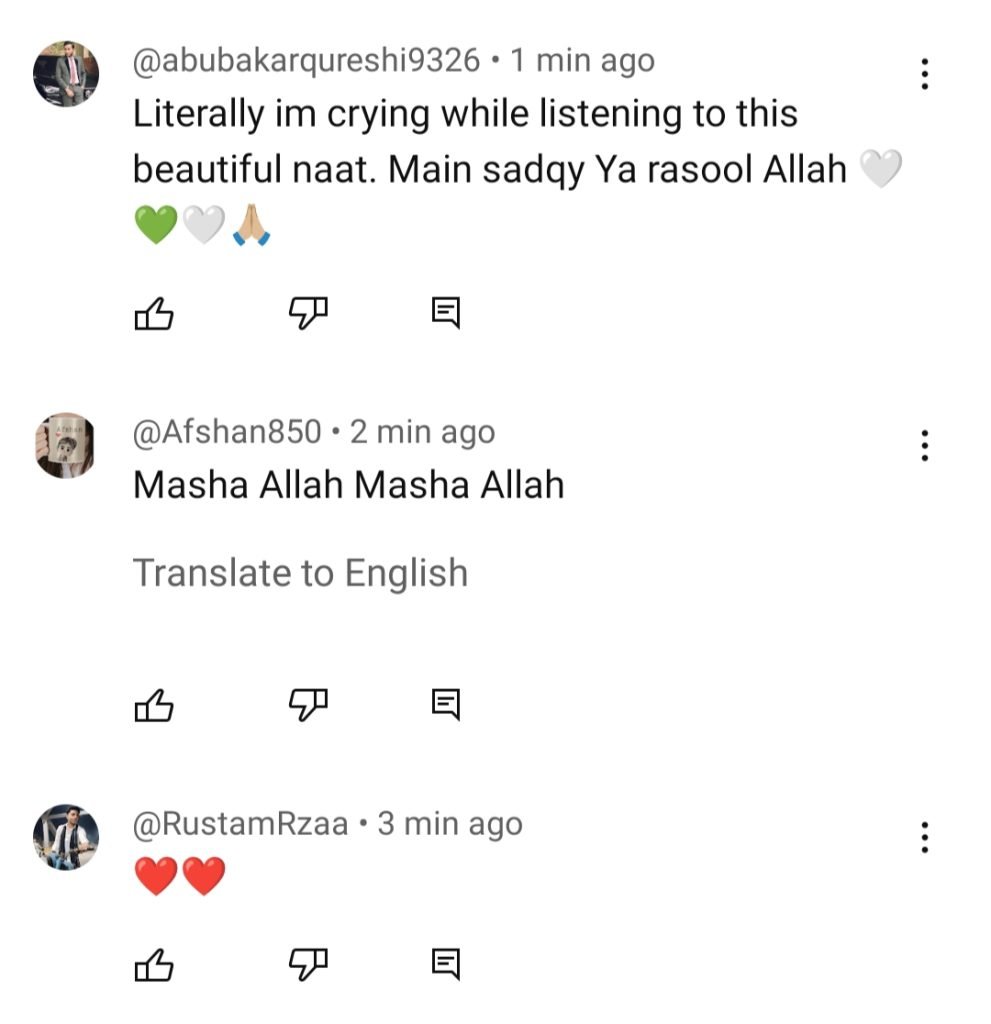Reply to @Afshan850's comment
This screenshot has width=991, height=1024.
coord(446,706)
